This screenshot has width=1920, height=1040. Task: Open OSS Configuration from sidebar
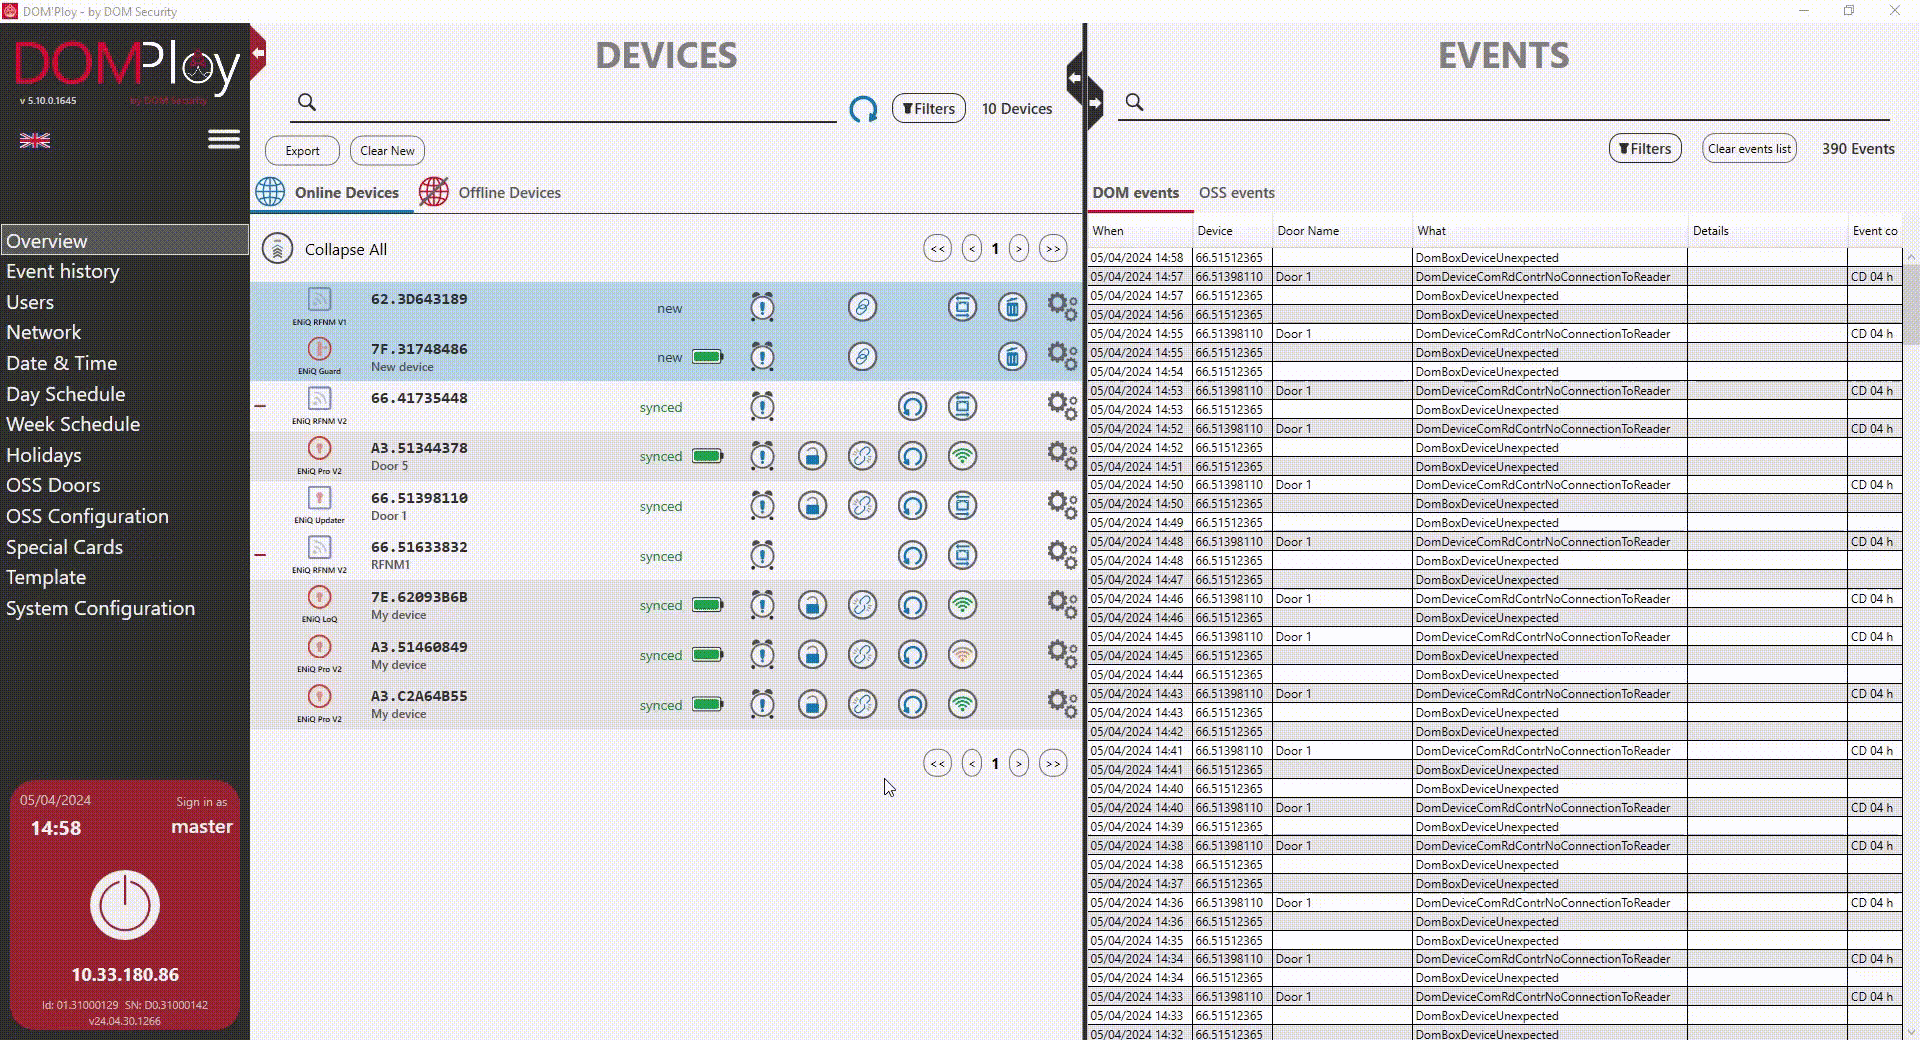[87, 516]
